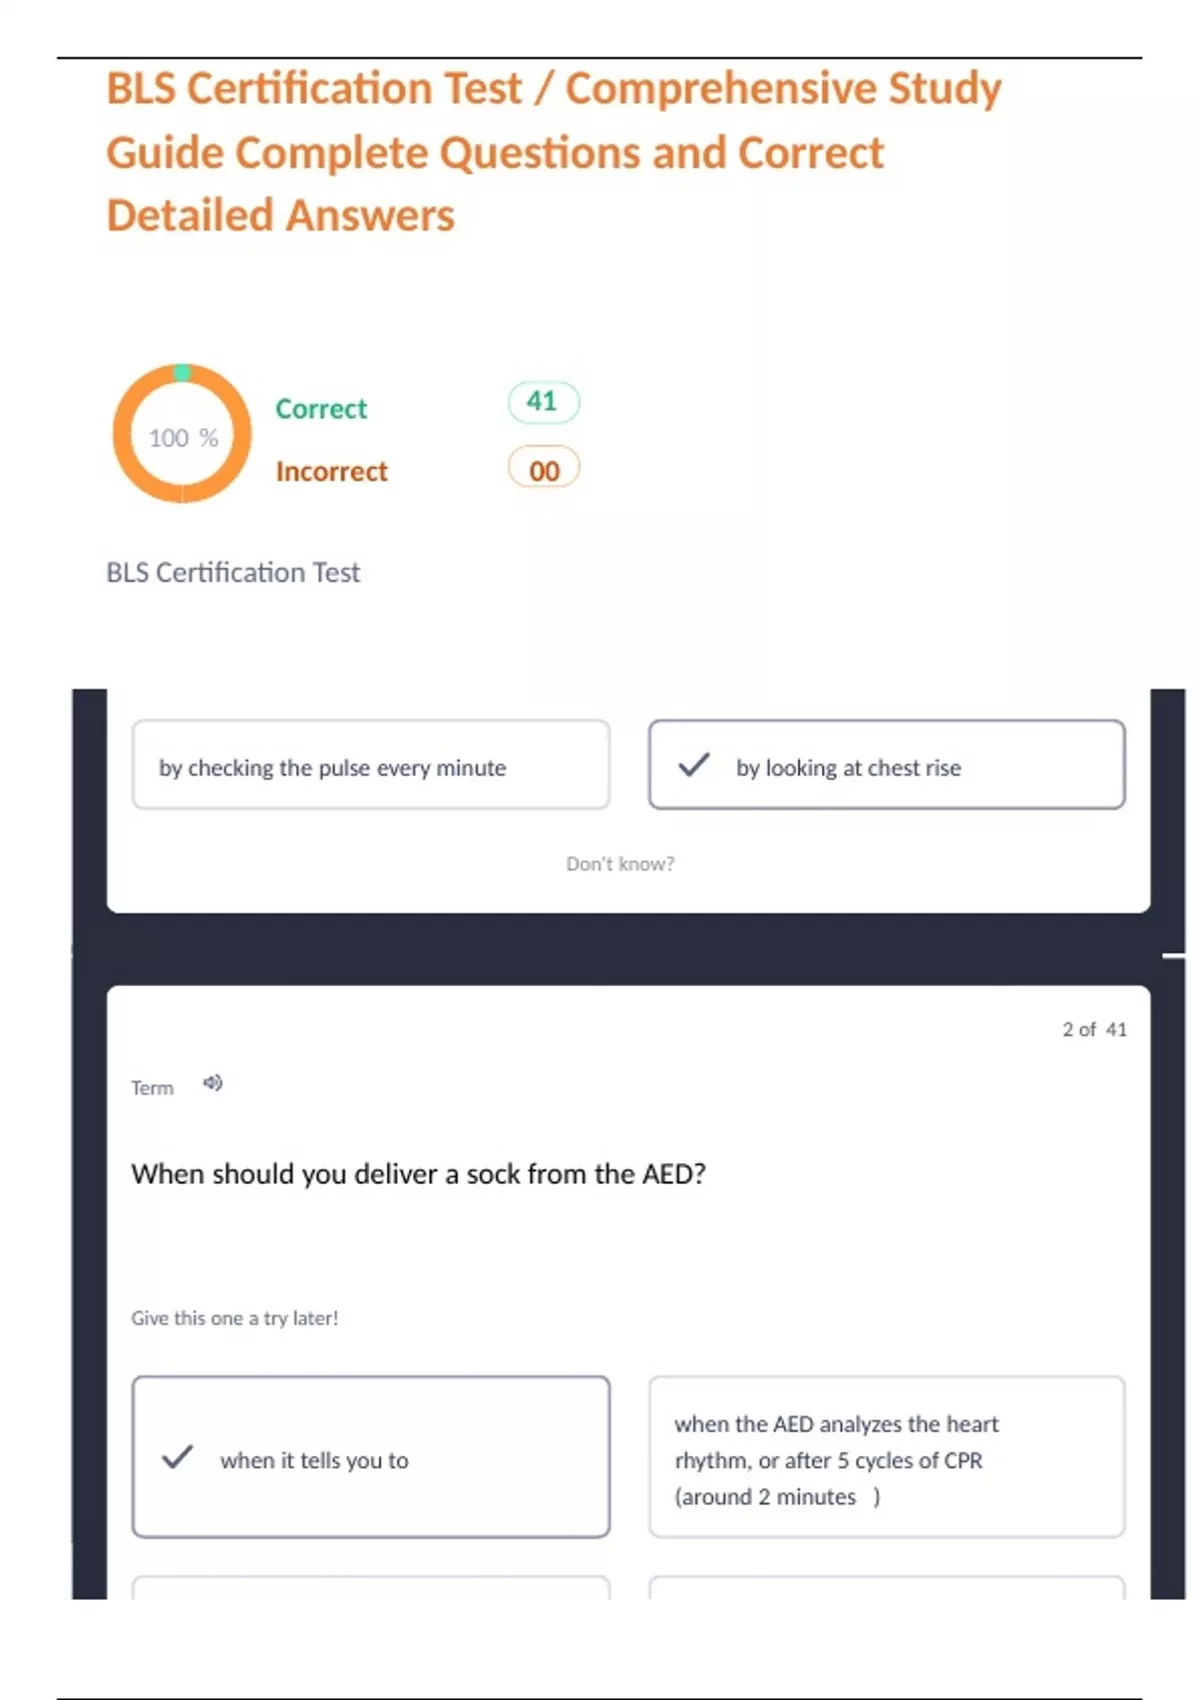The height and width of the screenshot is (1700, 1200).
Task: Click the orange 00 incorrect count badge
Action: point(543,470)
